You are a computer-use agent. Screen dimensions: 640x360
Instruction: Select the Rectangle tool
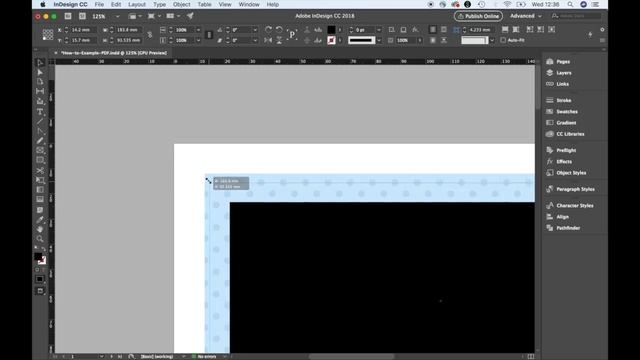pyautogui.click(x=40, y=160)
